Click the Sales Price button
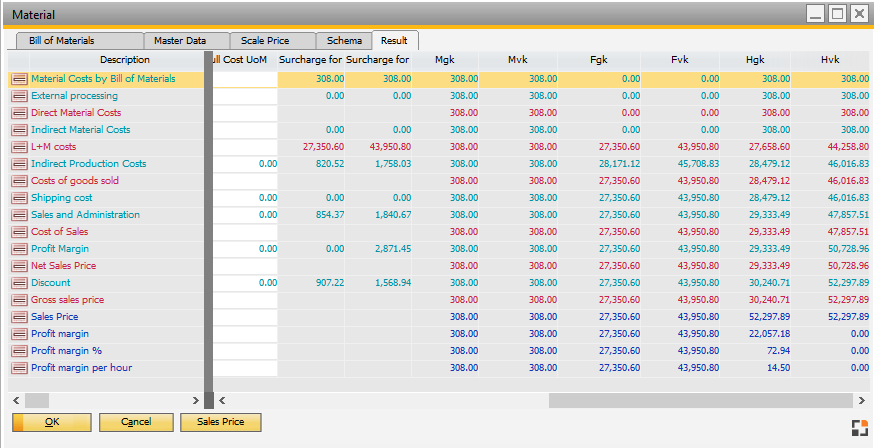This screenshot has width=875, height=448. point(220,422)
